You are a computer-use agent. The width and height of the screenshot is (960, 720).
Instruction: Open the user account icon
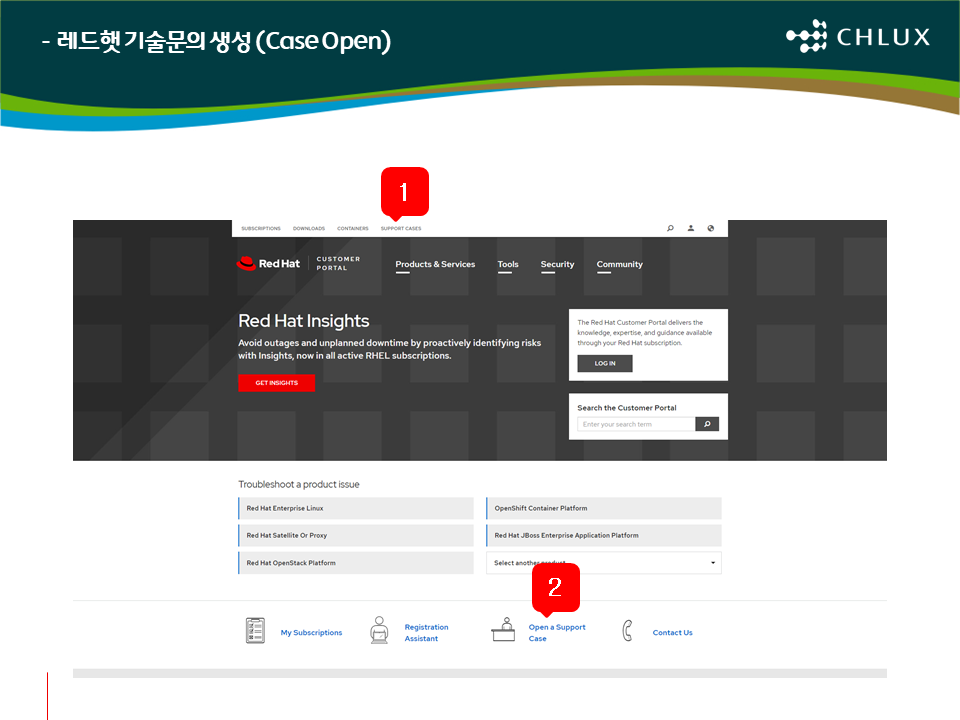click(691, 228)
